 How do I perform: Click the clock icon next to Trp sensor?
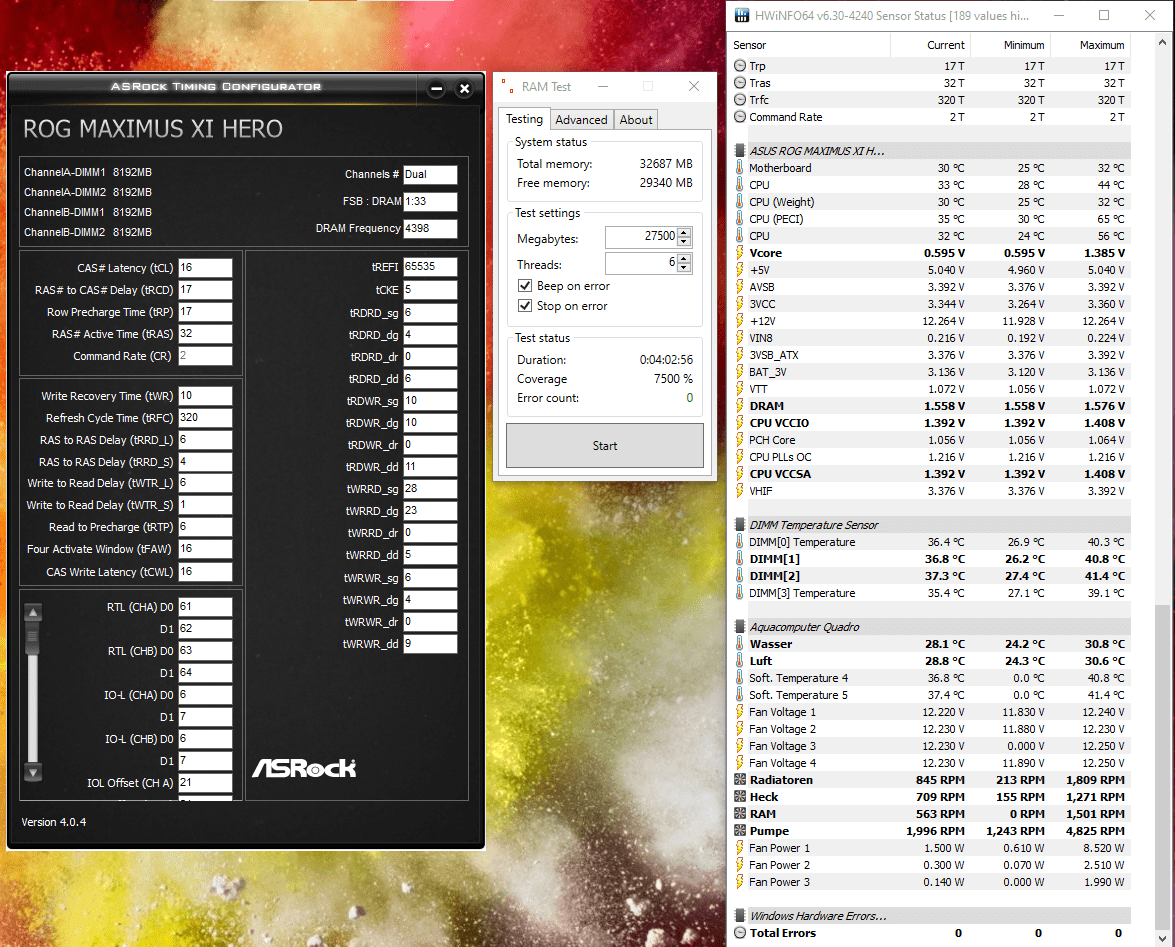(740, 66)
